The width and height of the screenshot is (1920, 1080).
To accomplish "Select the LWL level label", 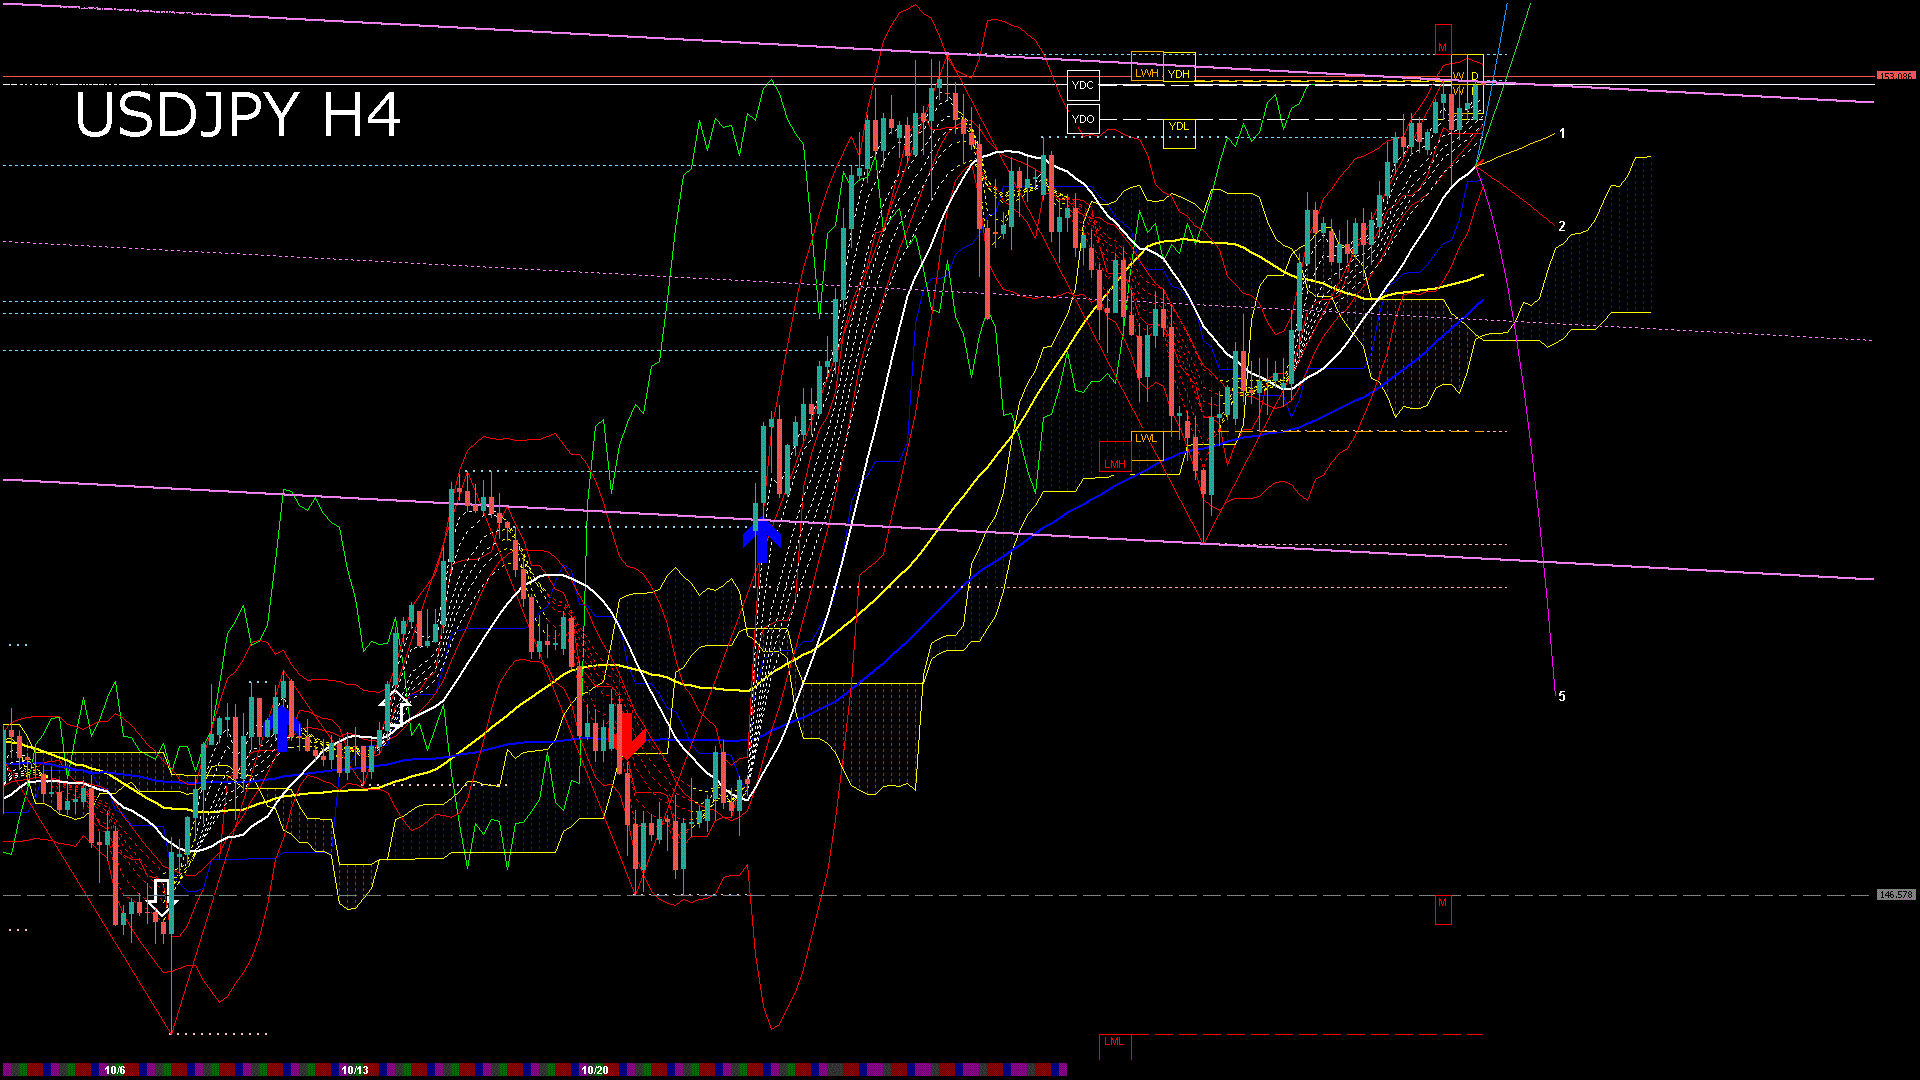I will click(x=1146, y=438).
